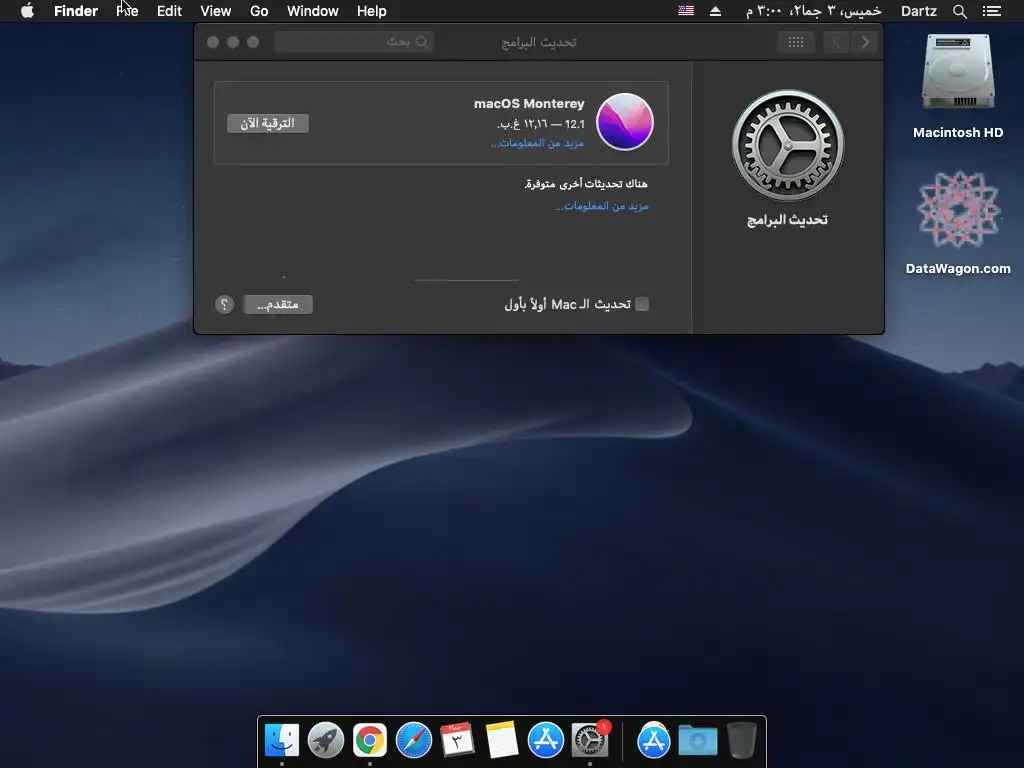Open Finder from the Dock
The width and height of the screenshot is (1024, 768).
282,741
